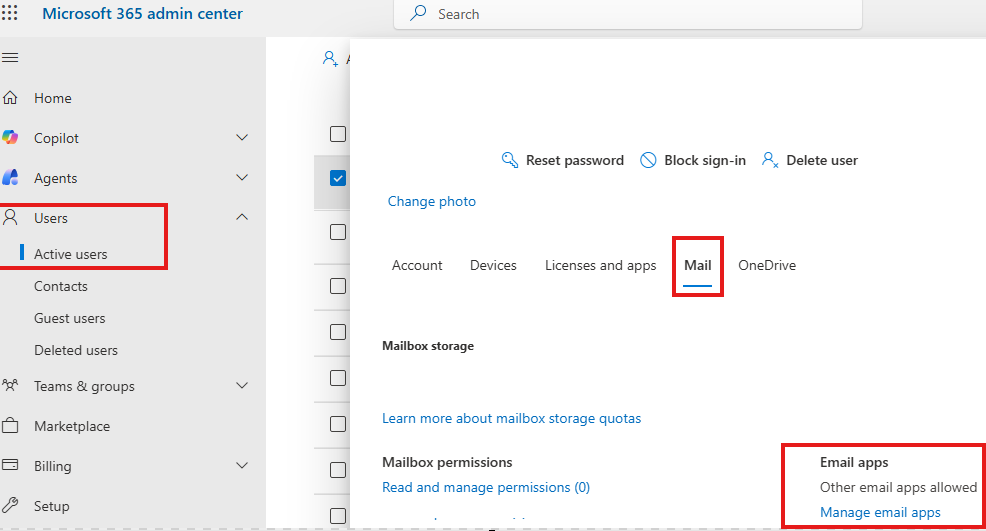Image resolution: width=986 pixels, height=531 pixels.
Task: Expand the Agents menu chevron
Action: tap(242, 177)
